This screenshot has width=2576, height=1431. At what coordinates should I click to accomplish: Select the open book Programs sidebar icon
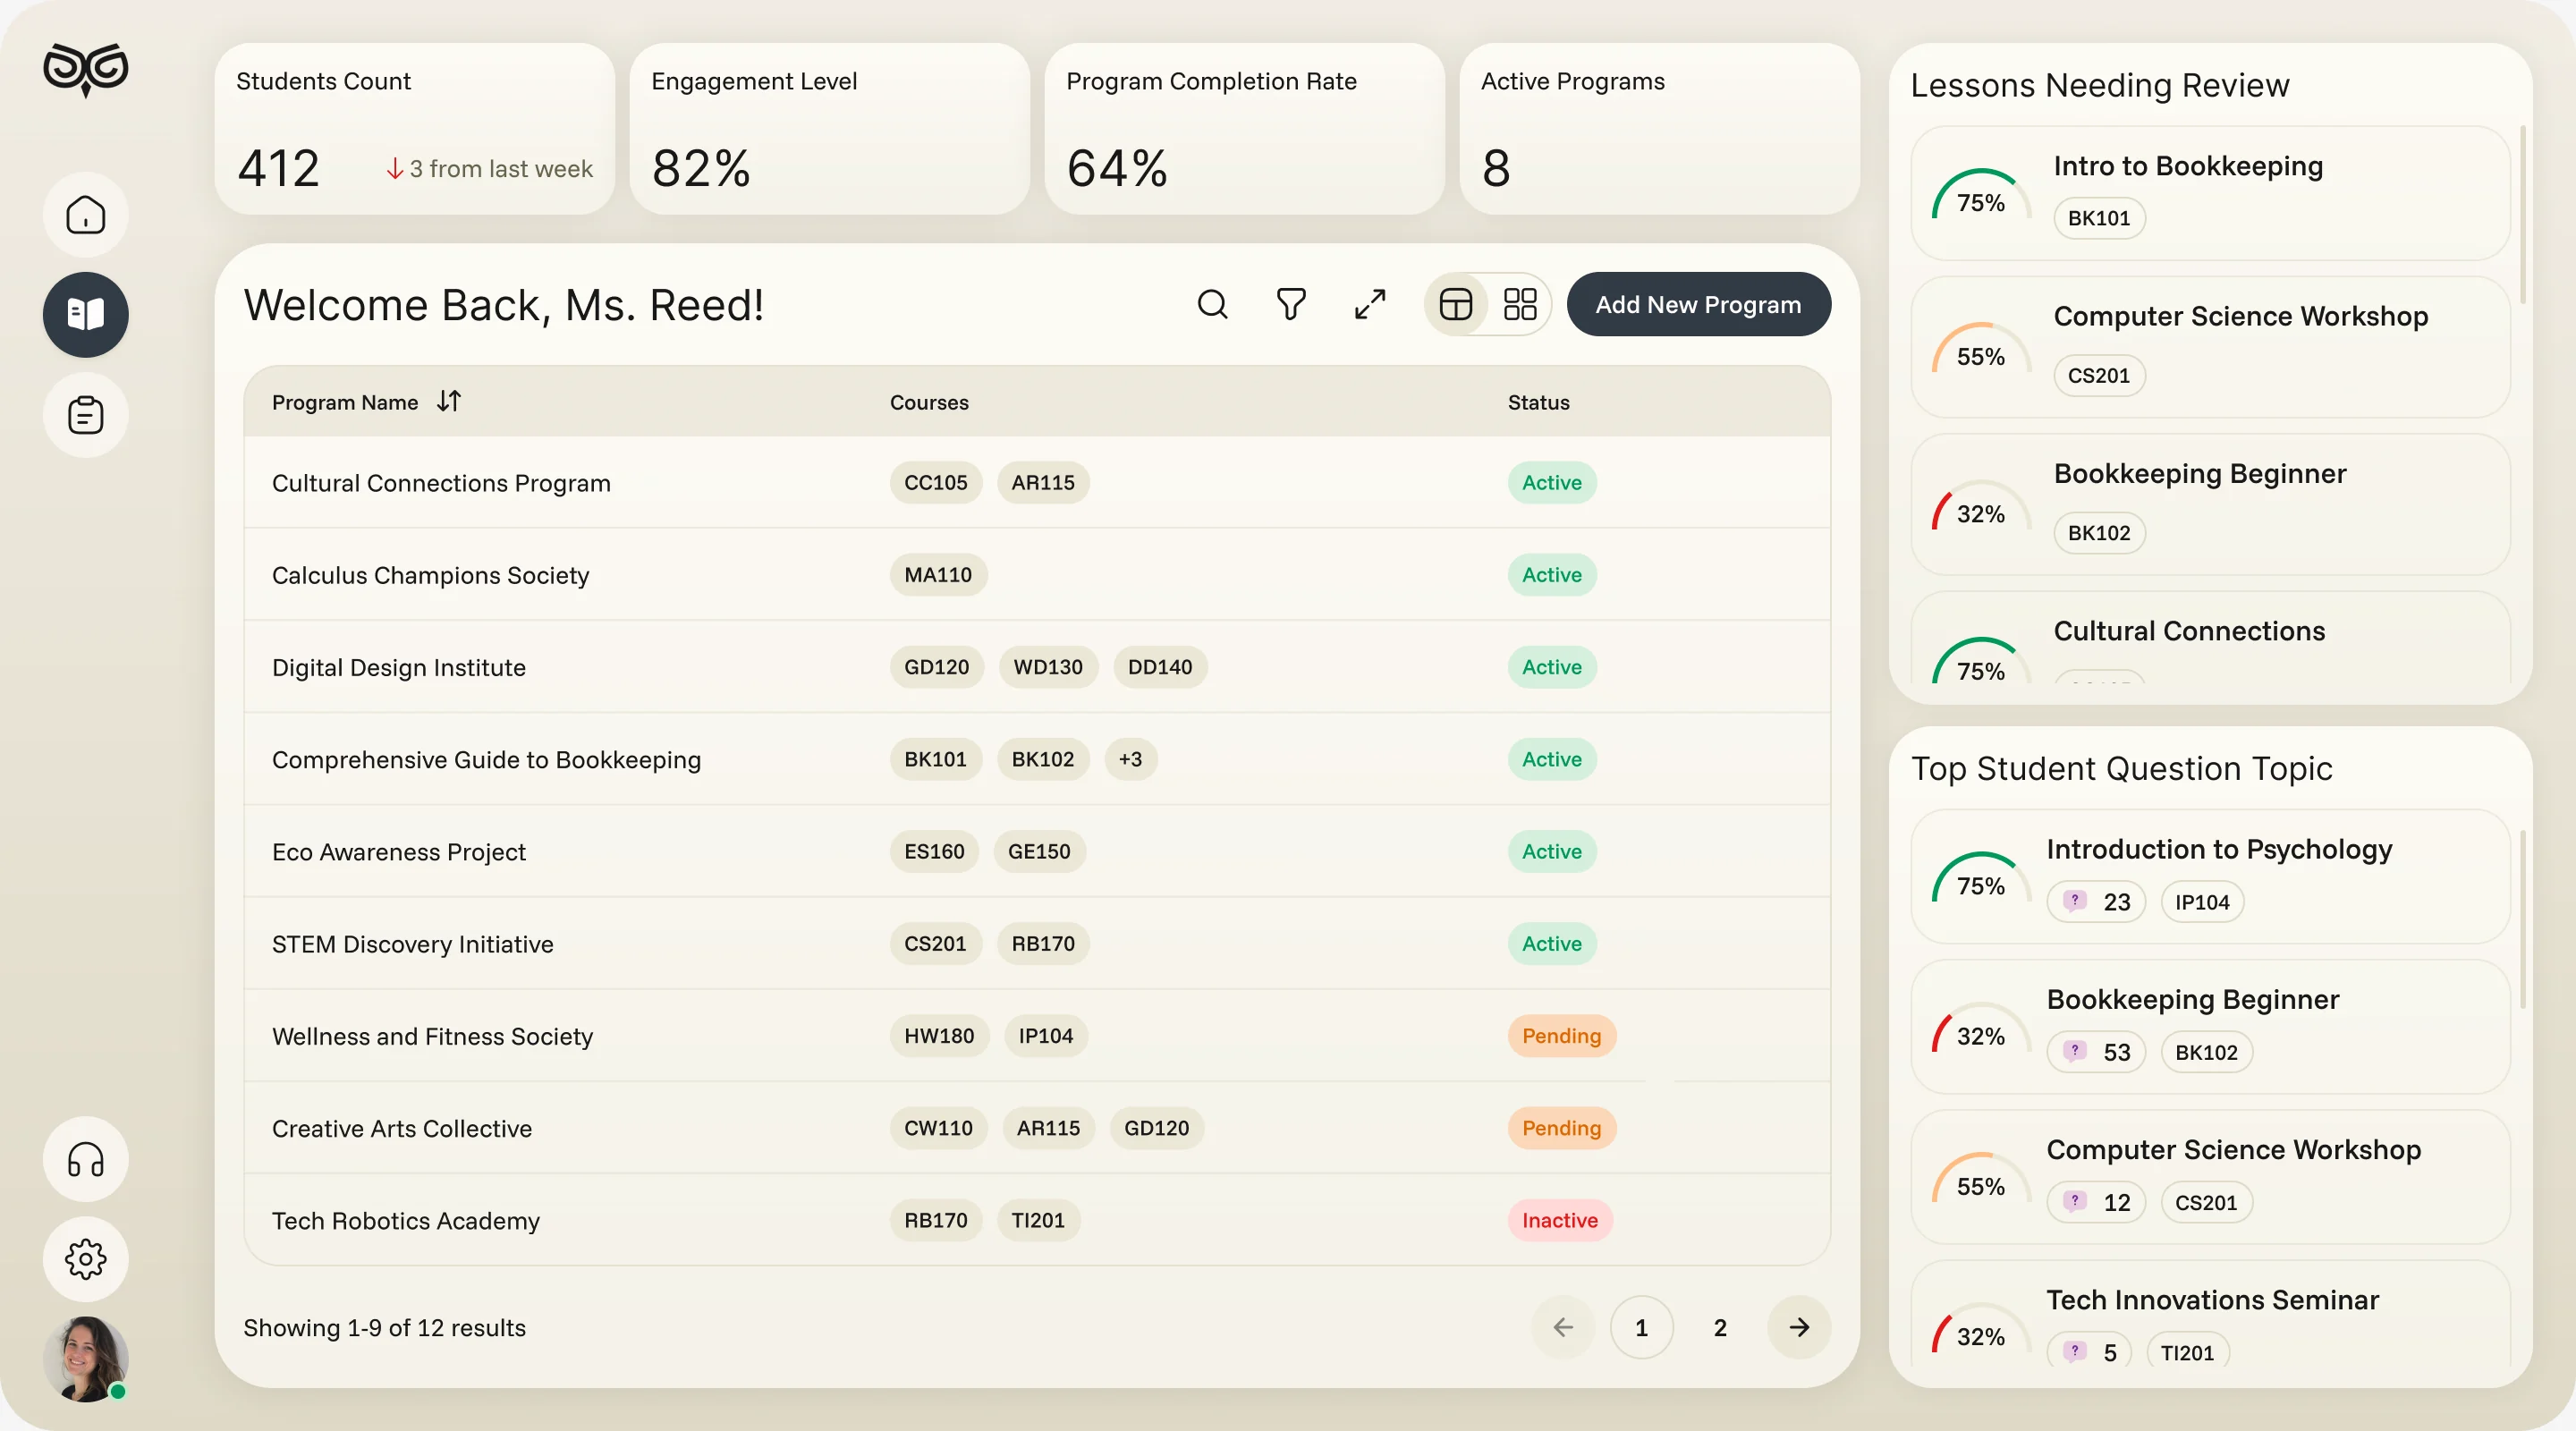(x=86, y=315)
